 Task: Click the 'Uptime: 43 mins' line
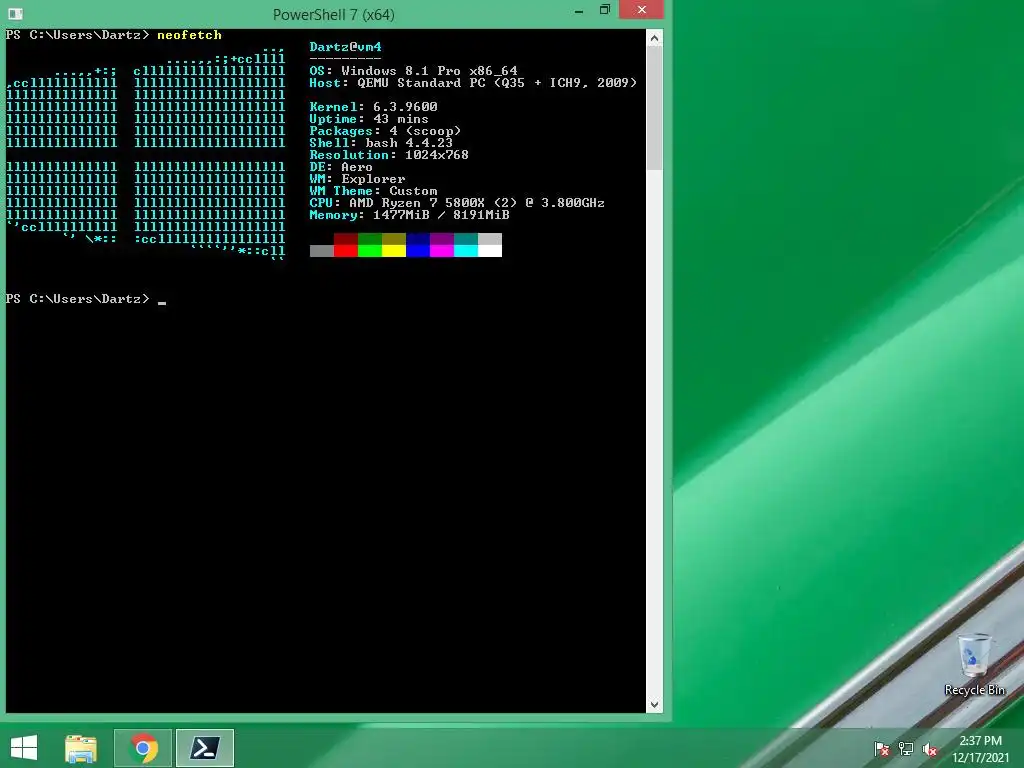click(369, 119)
